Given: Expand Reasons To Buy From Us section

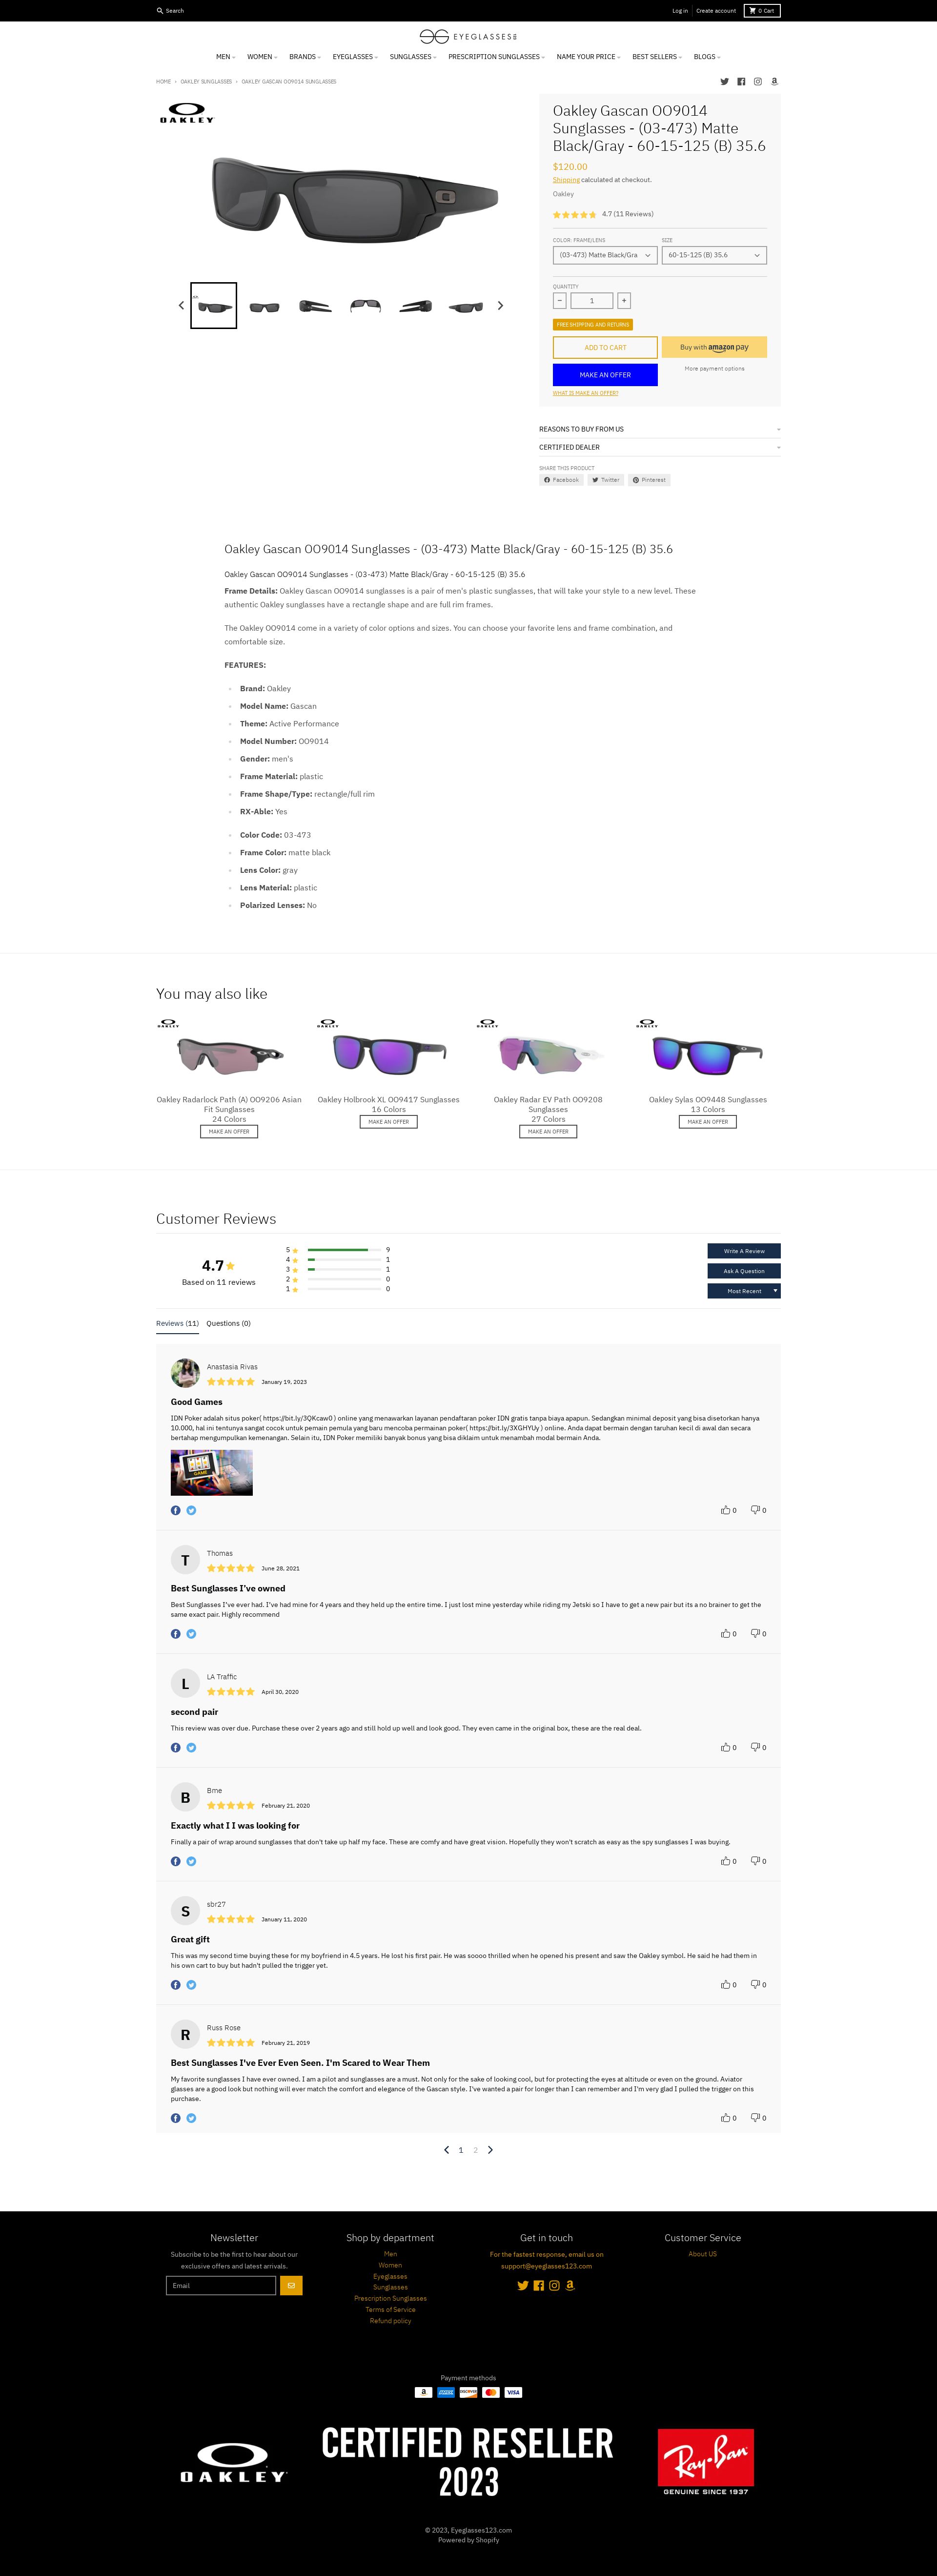Looking at the screenshot, I should 660,429.
